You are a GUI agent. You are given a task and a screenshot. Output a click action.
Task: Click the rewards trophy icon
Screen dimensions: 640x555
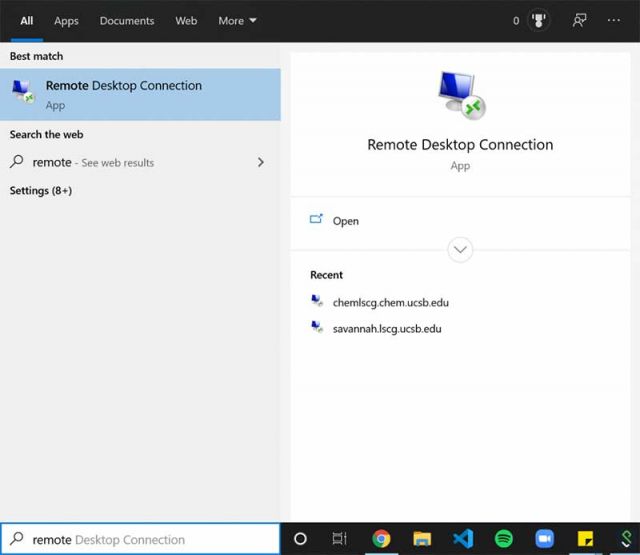[538, 20]
